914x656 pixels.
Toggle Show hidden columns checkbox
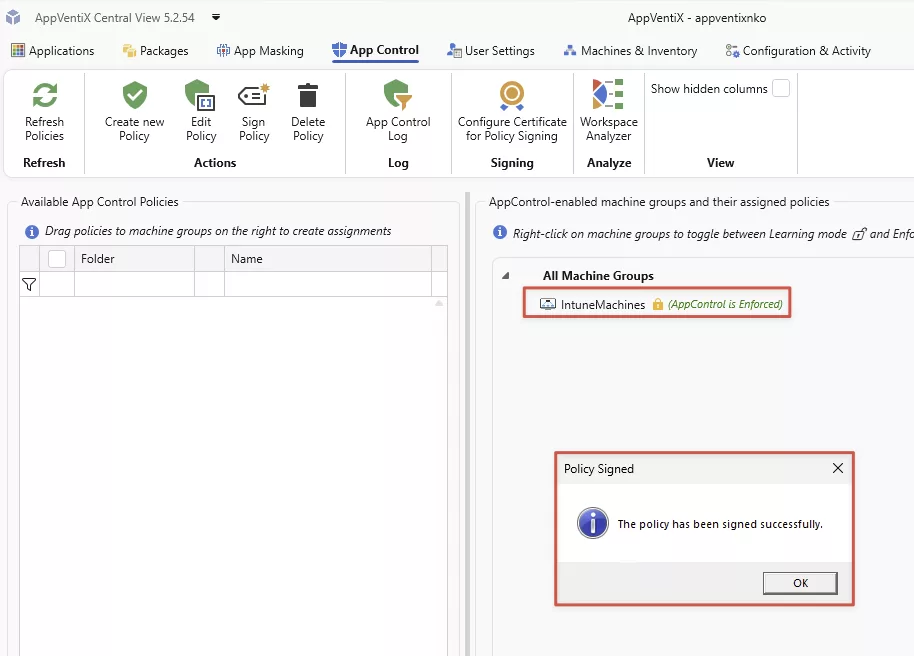pyautogui.click(x=781, y=89)
